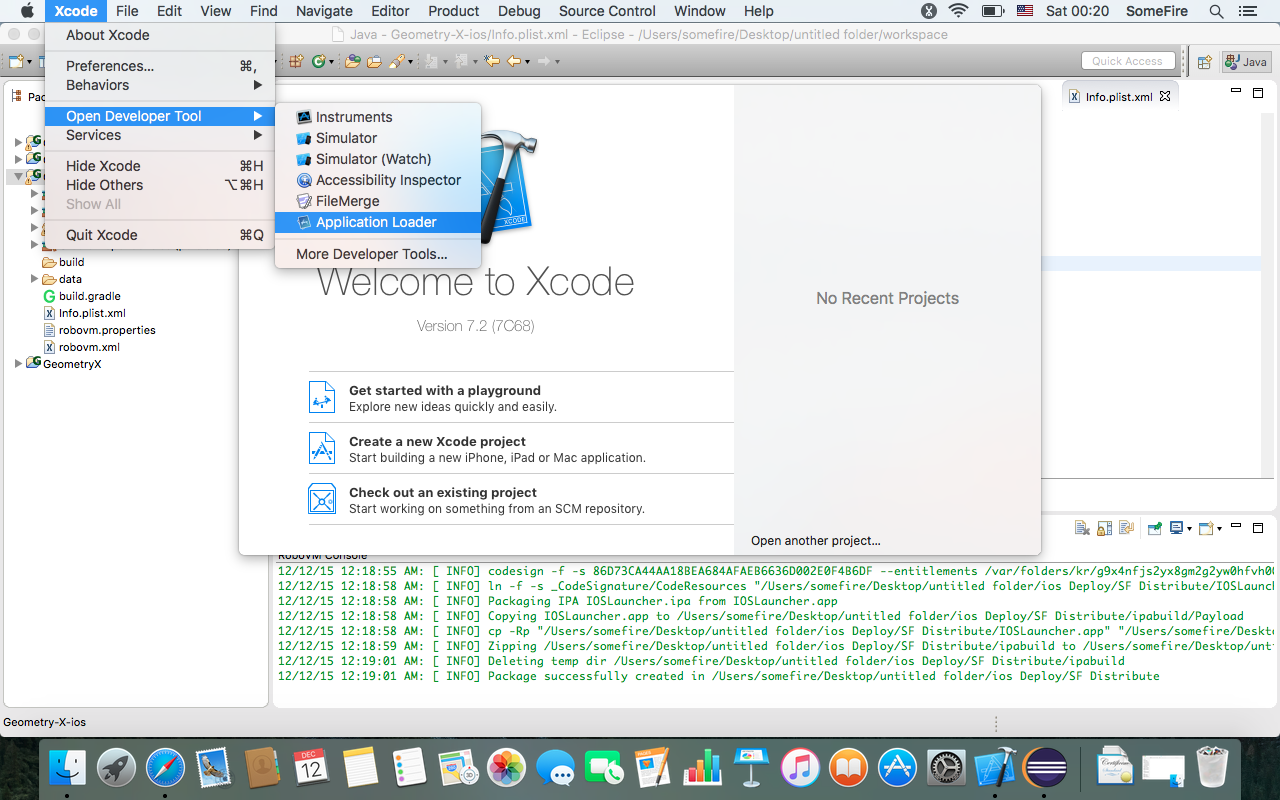Click the Eclipse Last Edit Location toolbar icon

(492, 61)
